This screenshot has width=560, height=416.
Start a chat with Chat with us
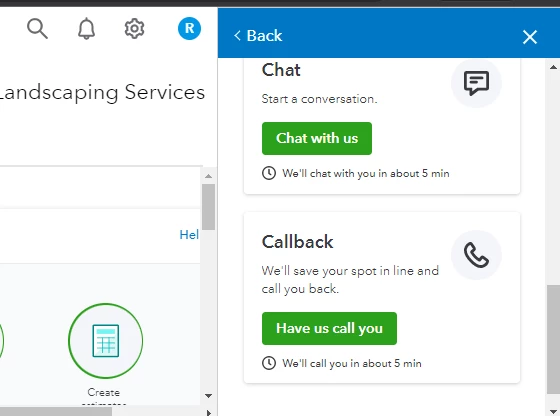[317, 138]
